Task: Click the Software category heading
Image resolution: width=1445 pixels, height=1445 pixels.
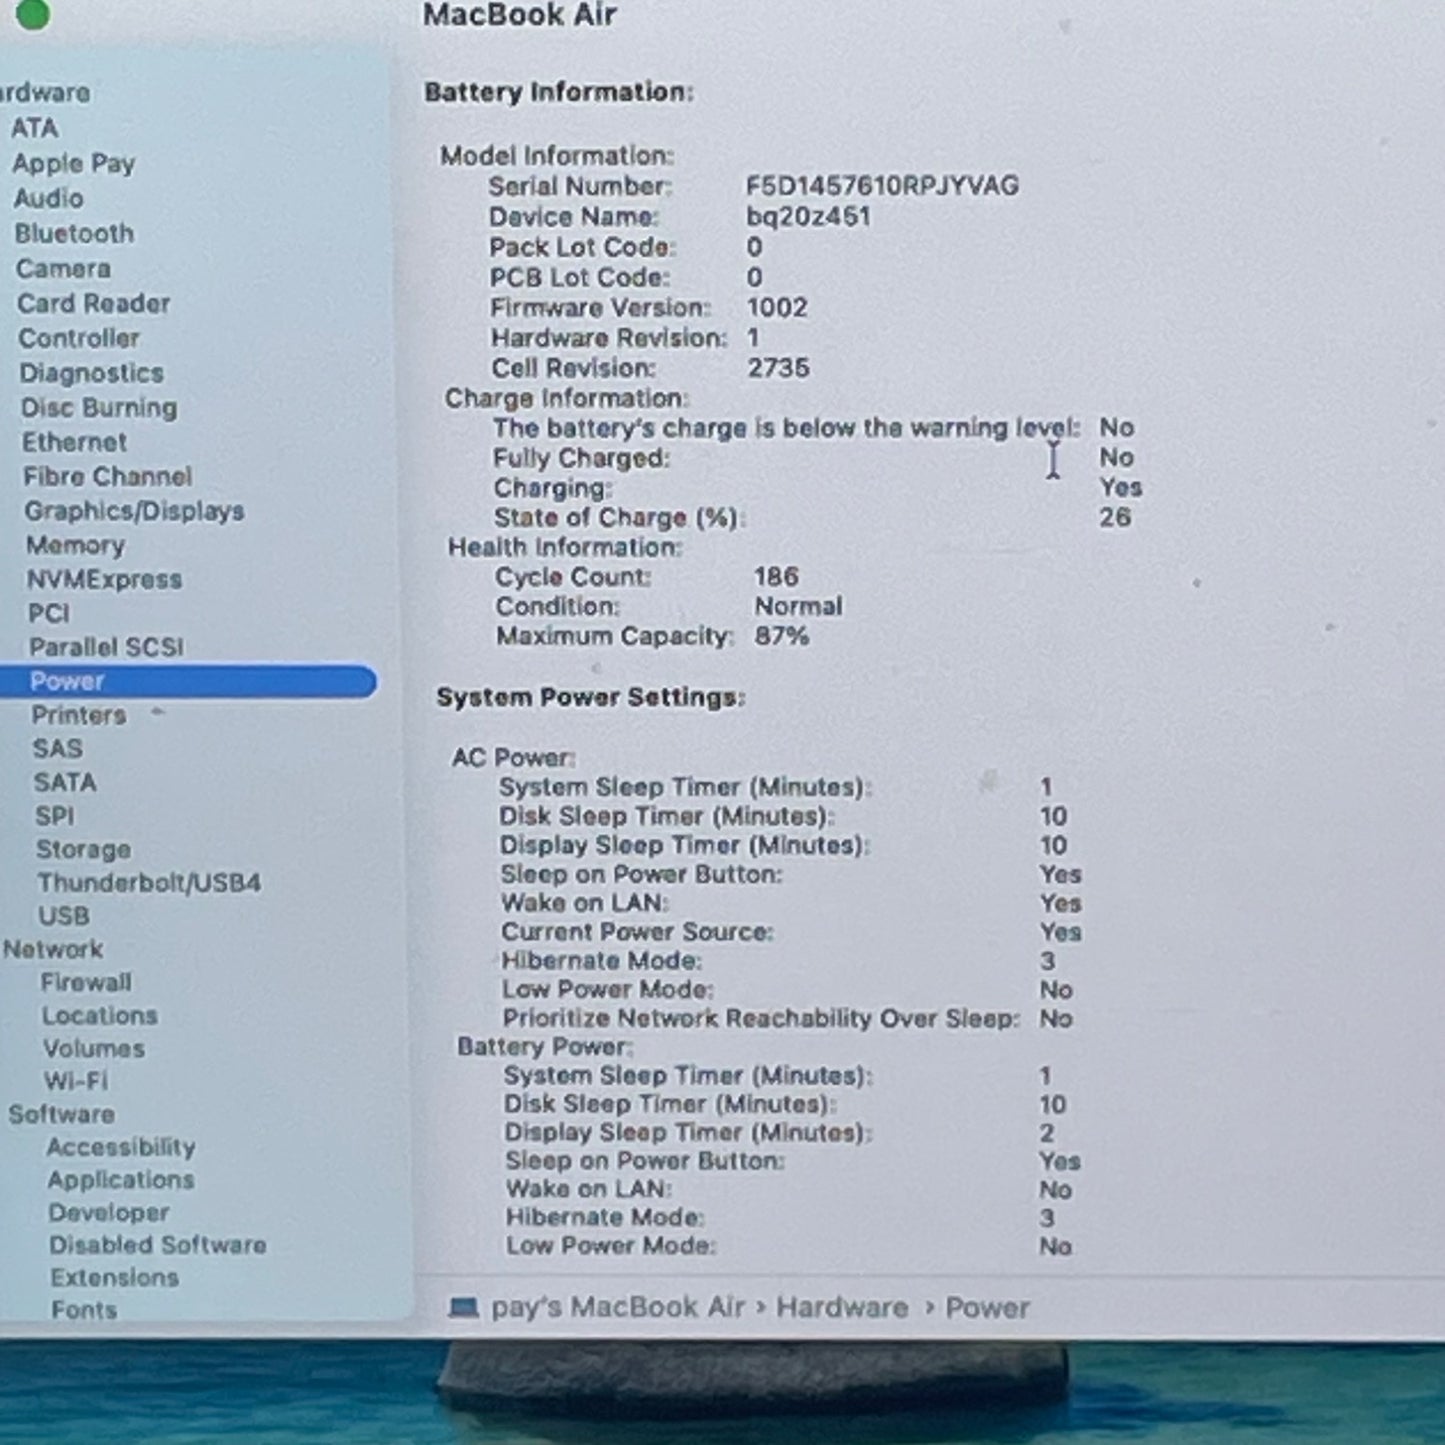Action: (x=62, y=1114)
